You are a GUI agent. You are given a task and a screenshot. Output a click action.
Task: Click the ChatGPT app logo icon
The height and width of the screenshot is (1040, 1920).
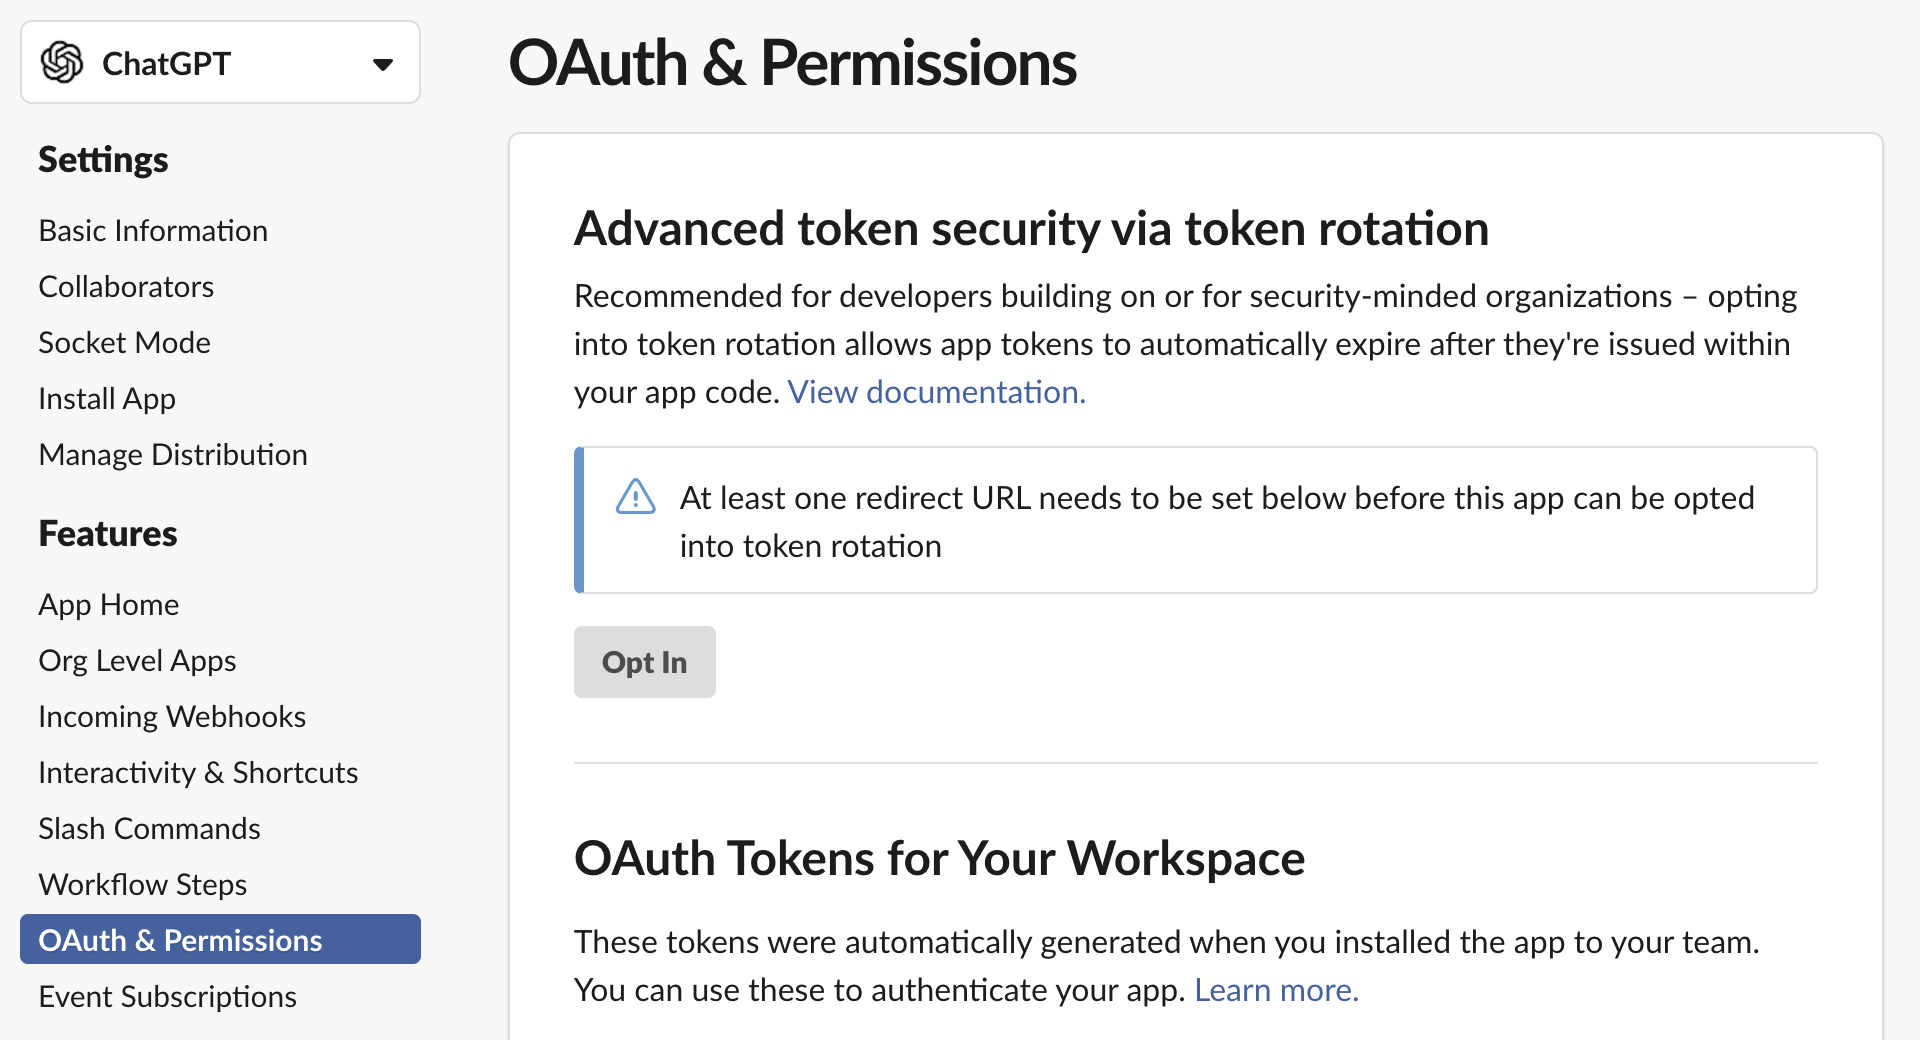[62, 63]
